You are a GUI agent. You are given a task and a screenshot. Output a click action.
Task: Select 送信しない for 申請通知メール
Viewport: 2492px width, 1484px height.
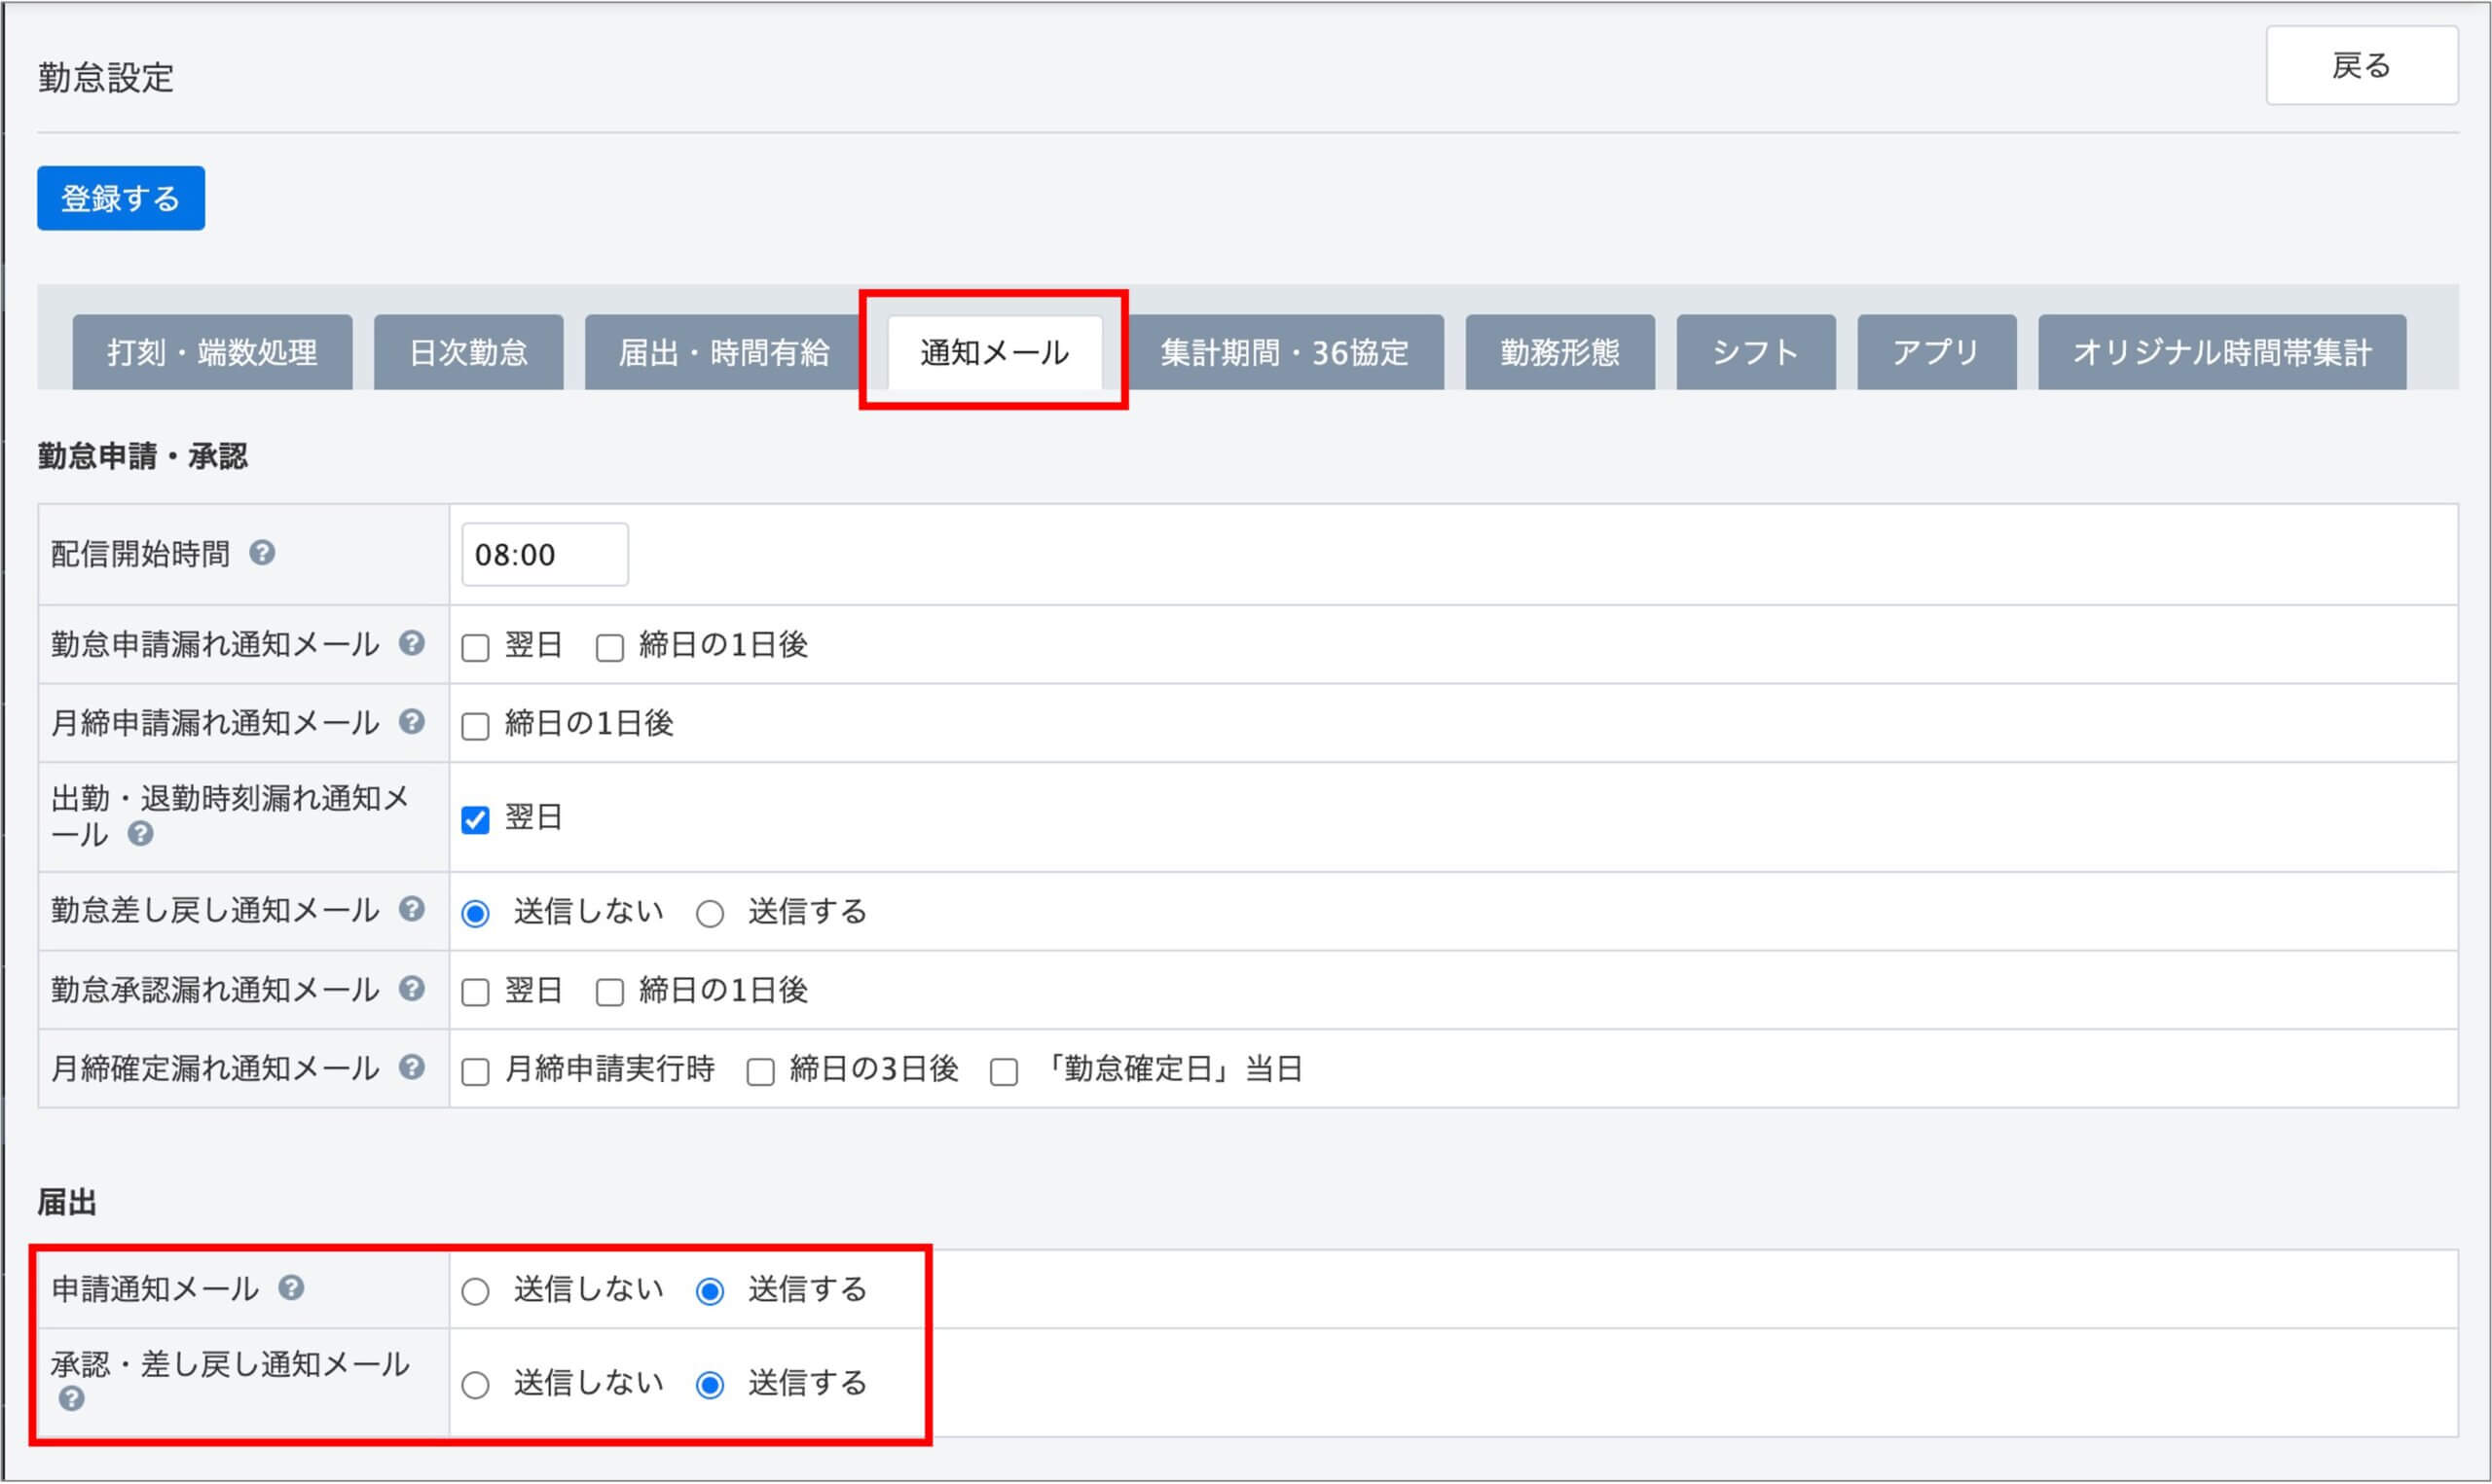click(x=475, y=1292)
